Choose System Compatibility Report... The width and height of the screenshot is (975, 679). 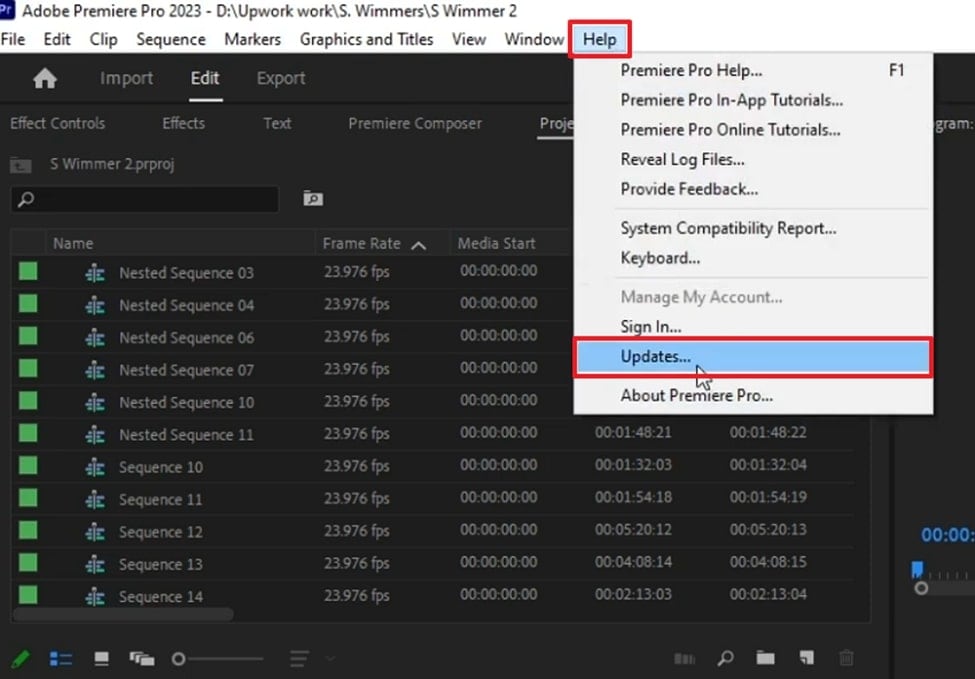pos(752,228)
